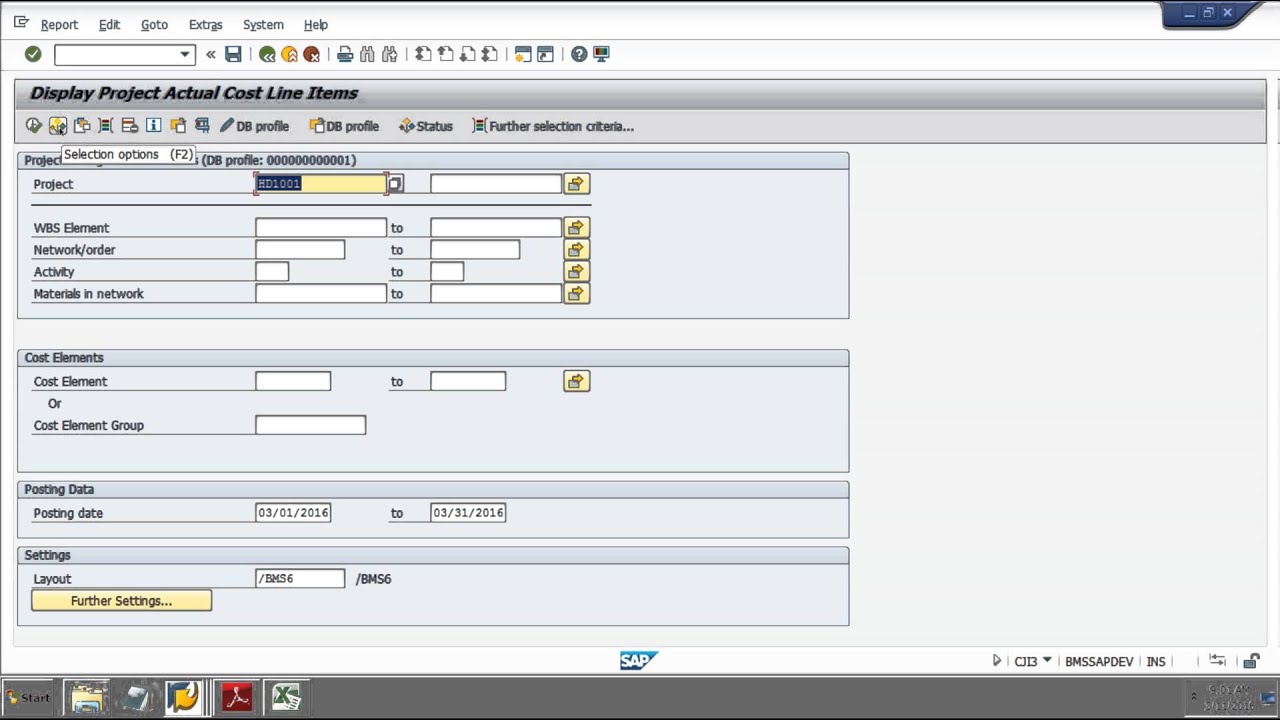Click the Activity from-value field

coord(272,272)
